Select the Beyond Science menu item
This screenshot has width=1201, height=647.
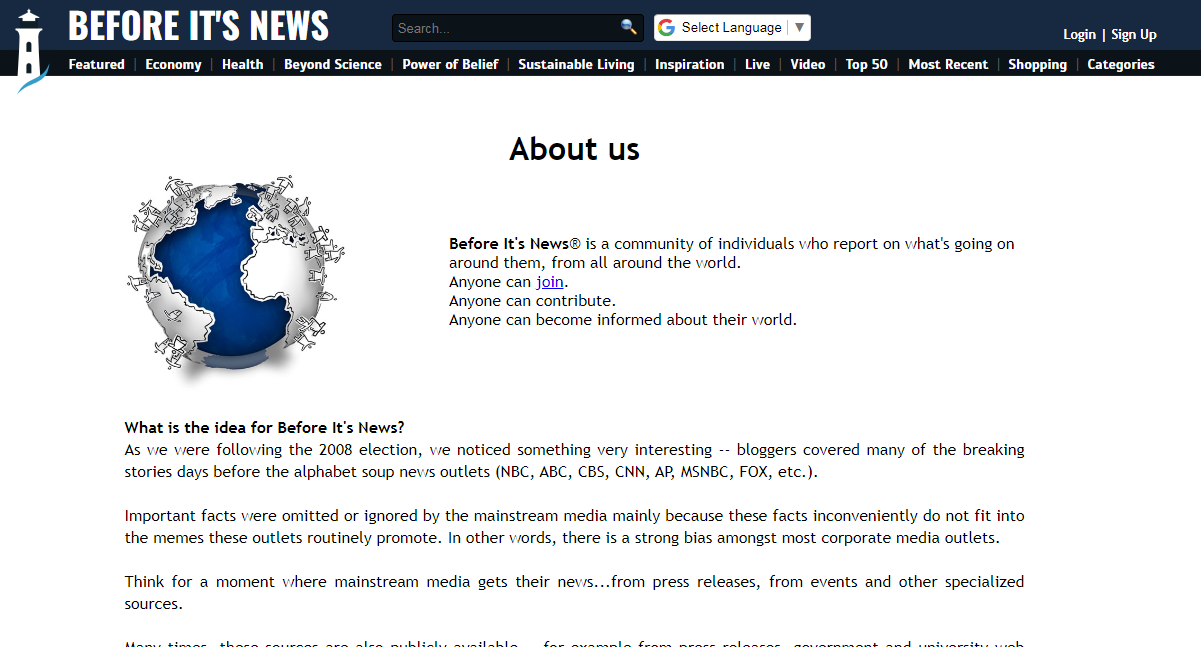pyautogui.click(x=332, y=64)
